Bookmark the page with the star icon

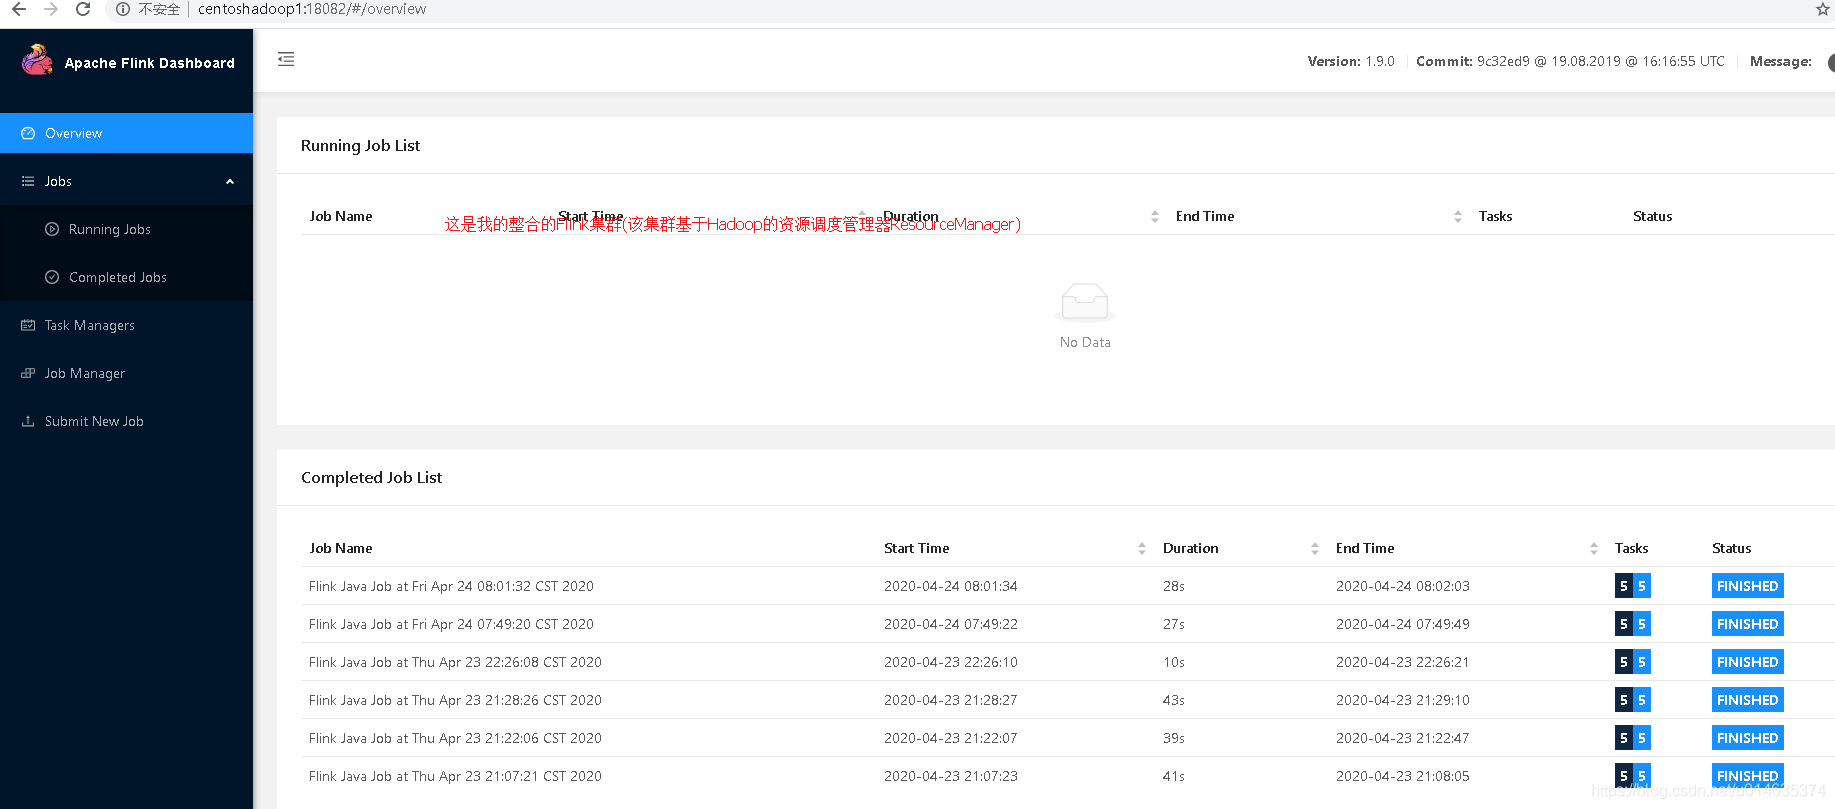click(1822, 9)
